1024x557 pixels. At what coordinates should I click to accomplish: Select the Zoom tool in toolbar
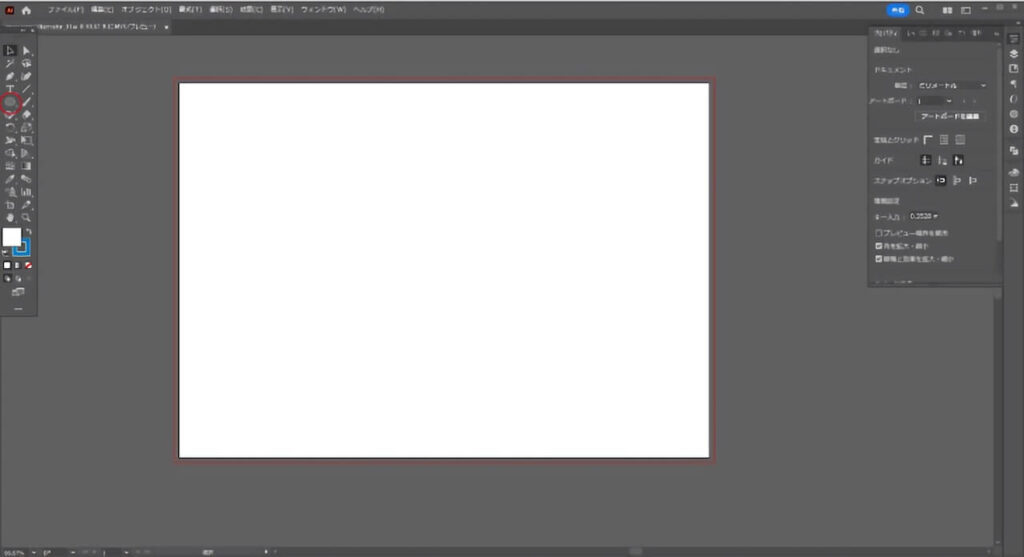coord(26,217)
